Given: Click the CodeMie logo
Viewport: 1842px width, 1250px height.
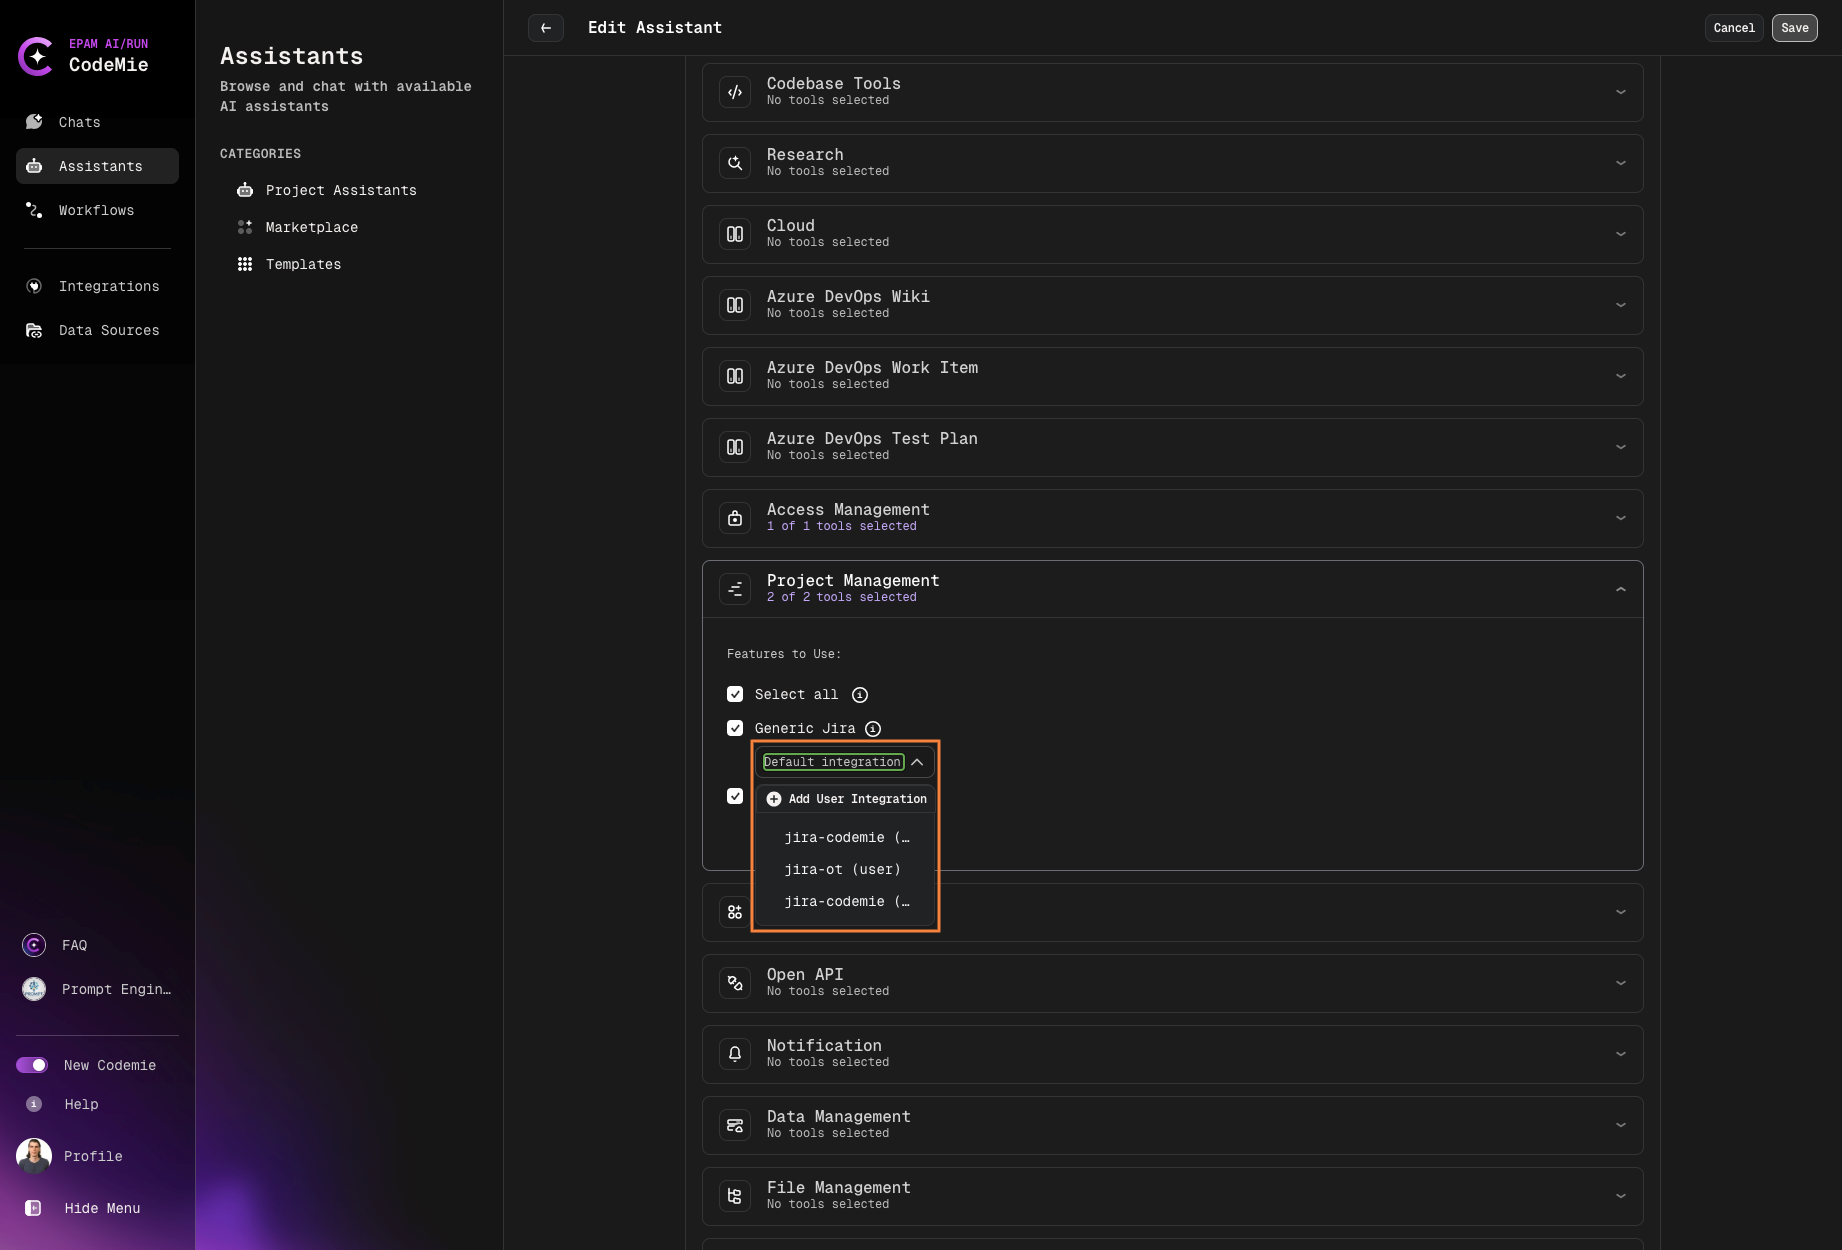Looking at the screenshot, I should click(x=37, y=57).
